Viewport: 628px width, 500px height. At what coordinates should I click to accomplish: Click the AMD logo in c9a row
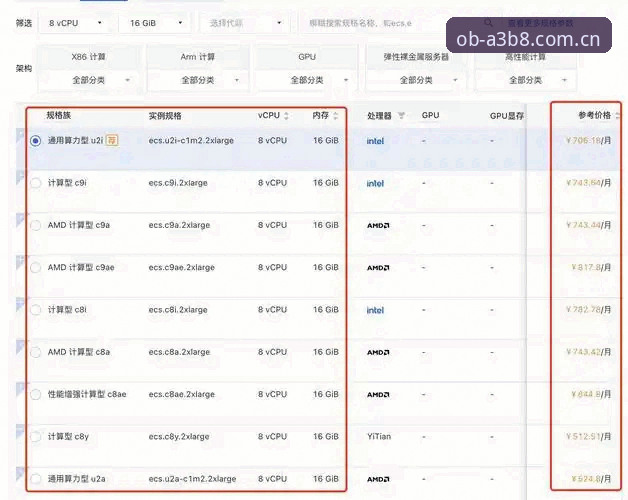(378, 226)
